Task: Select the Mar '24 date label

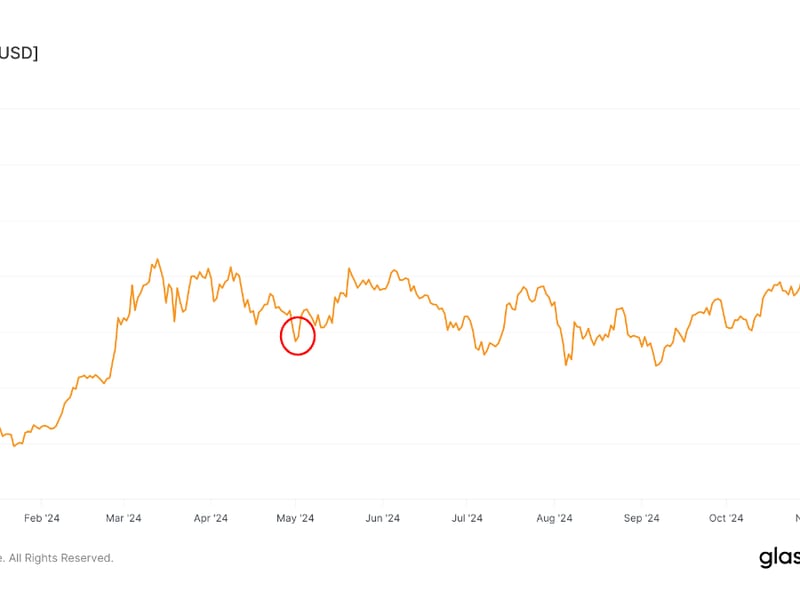Action: click(x=123, y=518)
